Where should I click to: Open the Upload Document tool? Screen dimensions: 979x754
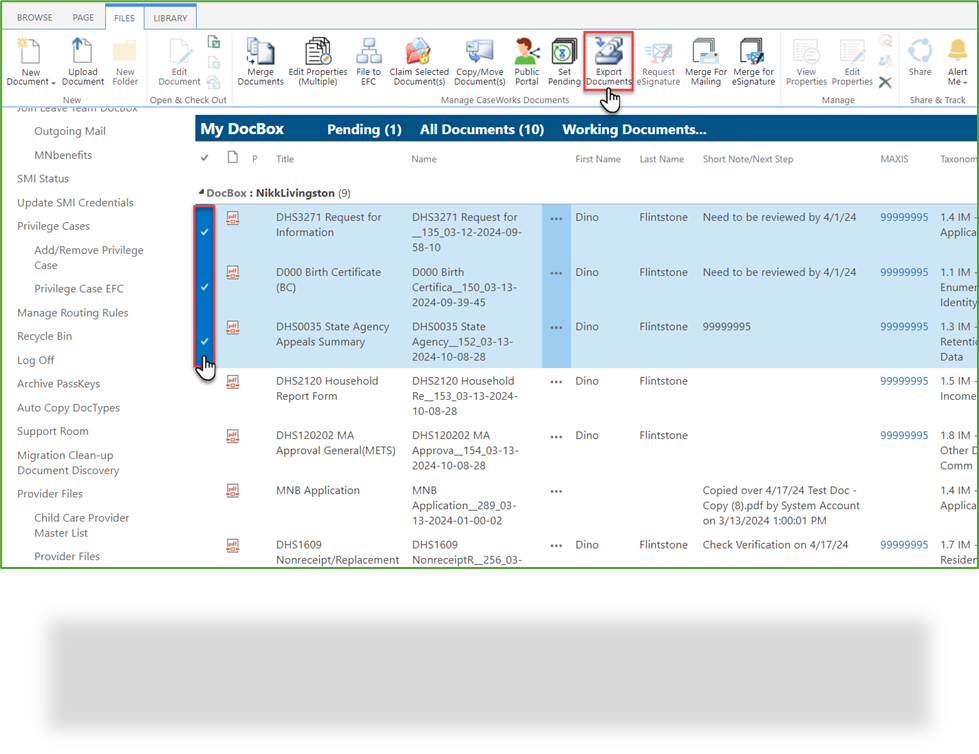83,60
